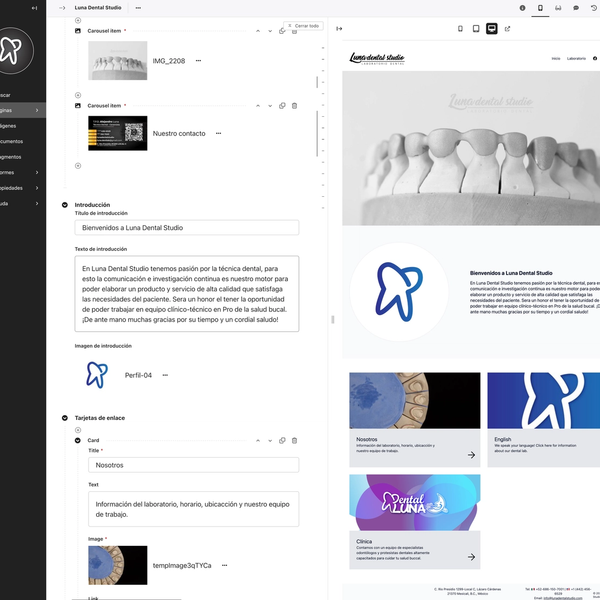Screen dimensions: 600x600
Task: Move the Nosotros Card up
Action: click(258, 440)
